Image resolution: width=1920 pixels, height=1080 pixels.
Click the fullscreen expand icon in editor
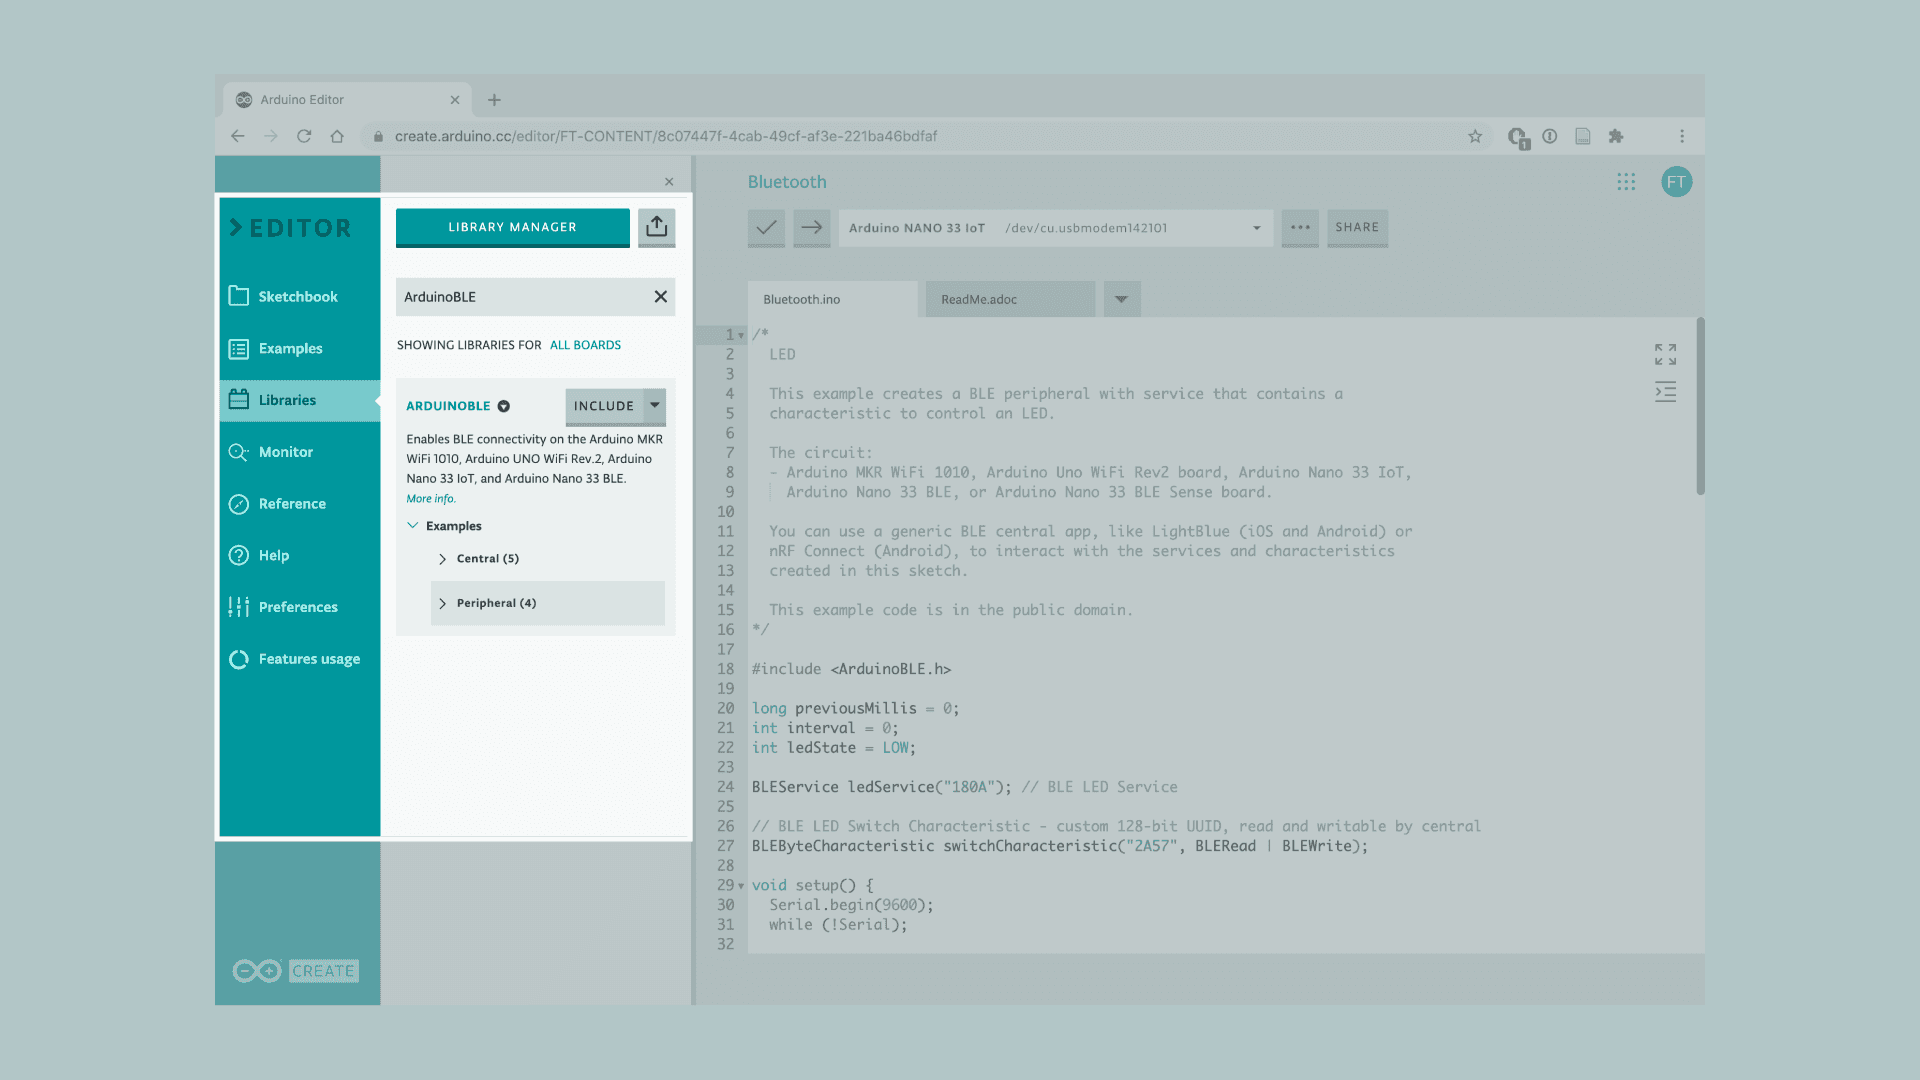tap(1665, 354)
